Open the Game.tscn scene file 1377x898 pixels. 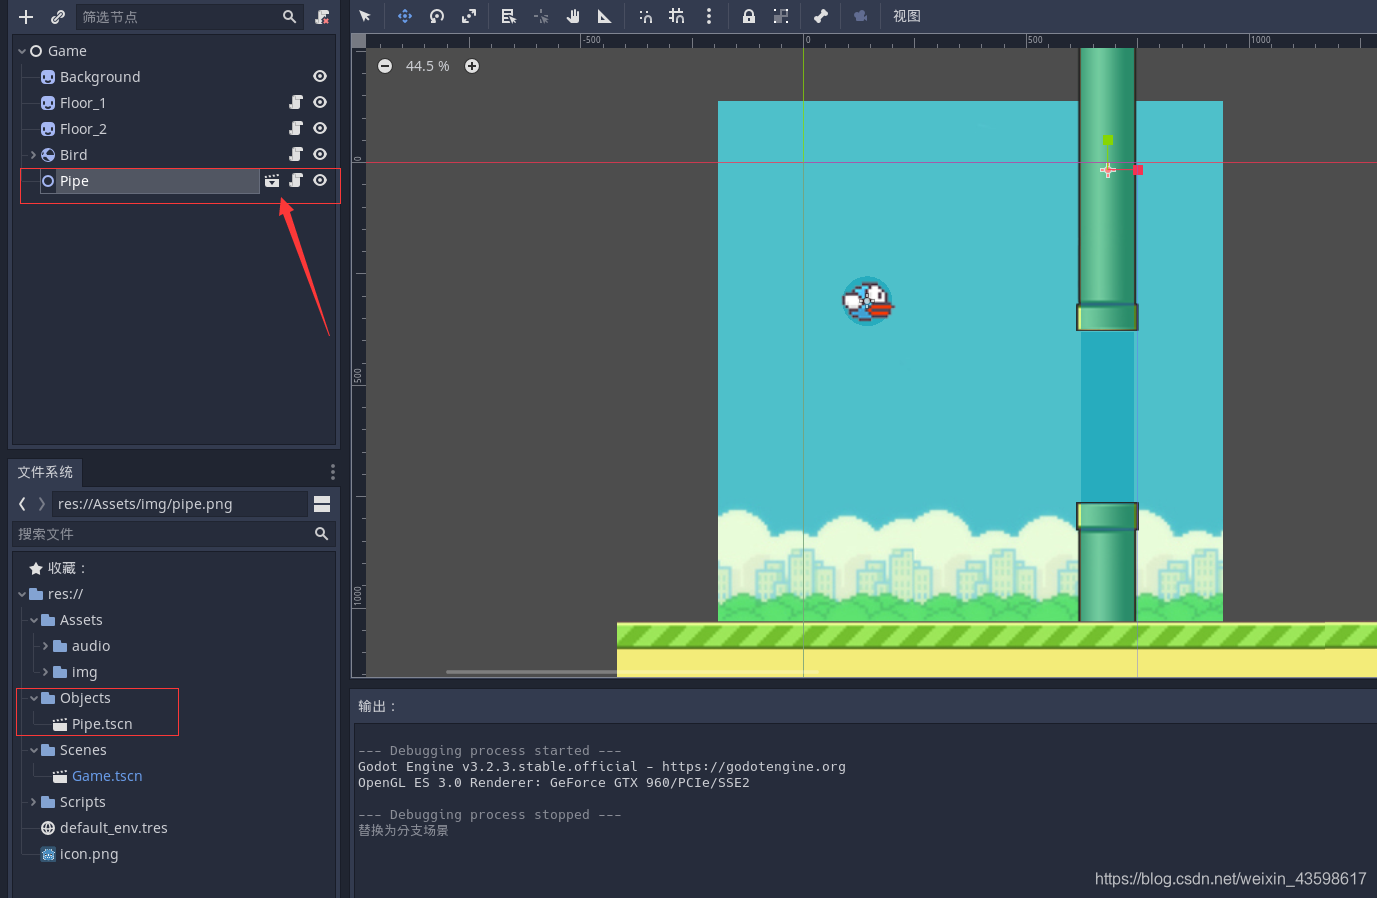[x=107, y=776]
